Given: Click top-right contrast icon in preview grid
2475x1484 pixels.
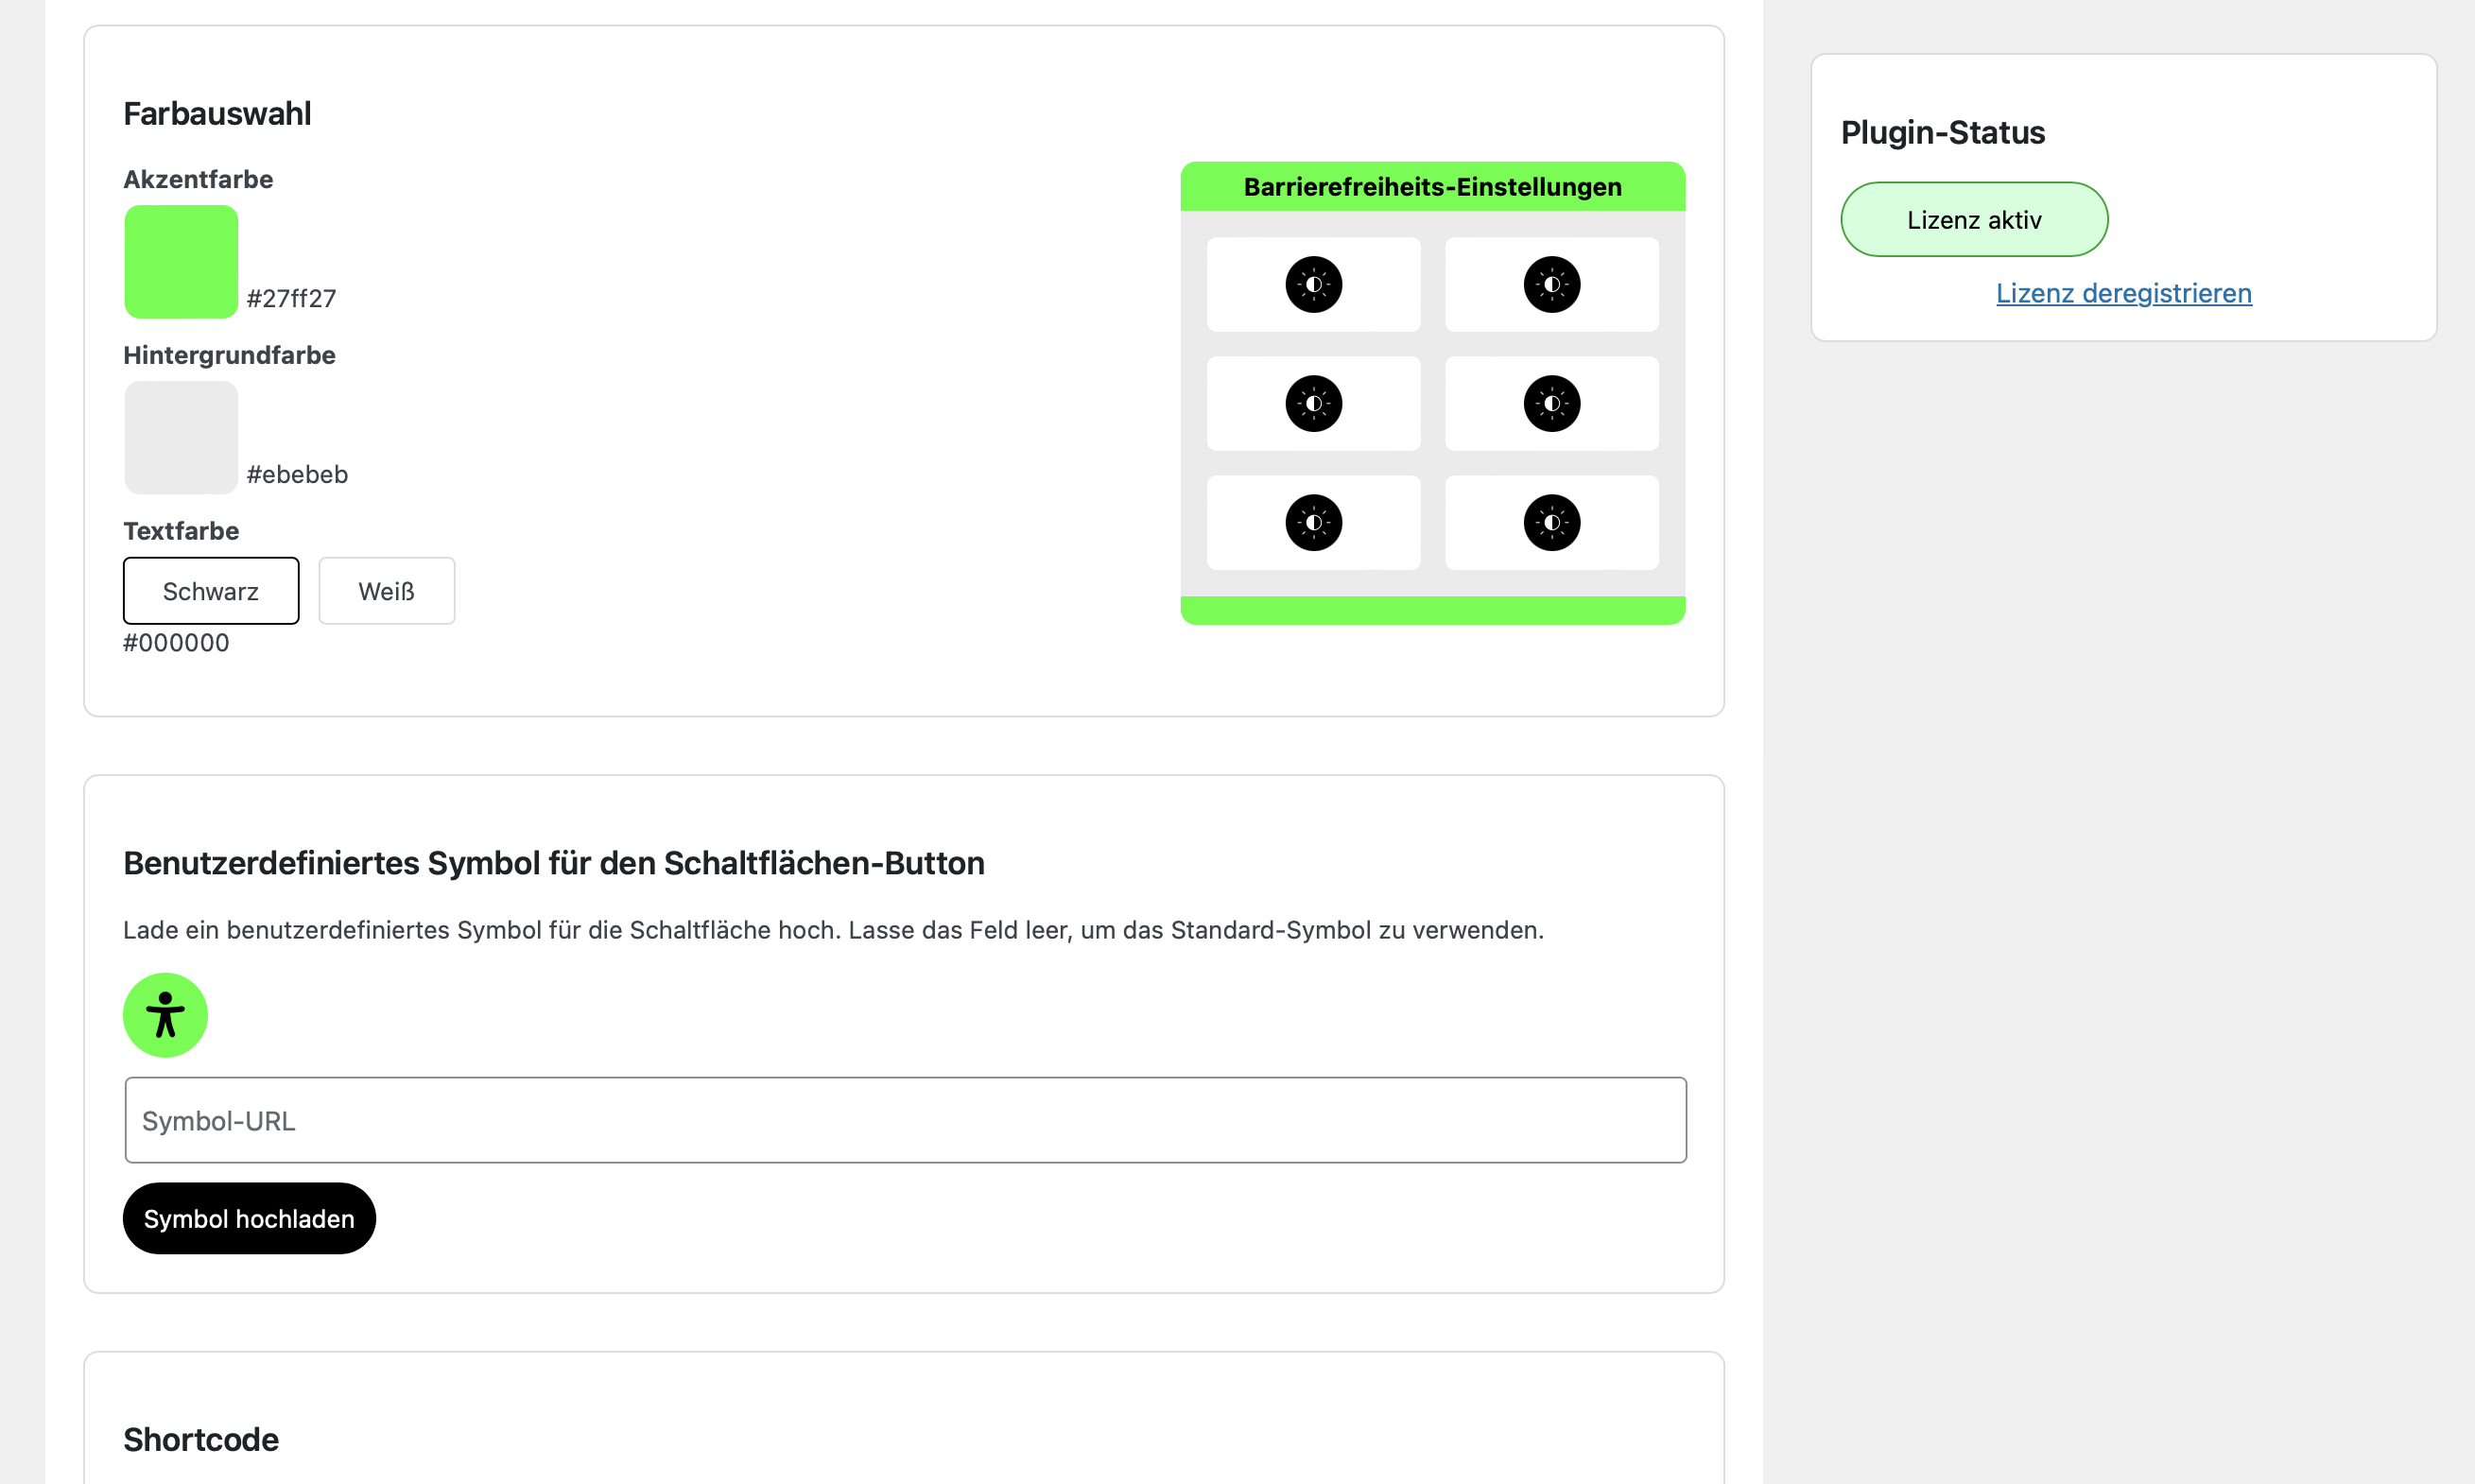Looking at the screenshot, I should (x=1551, y=285).
